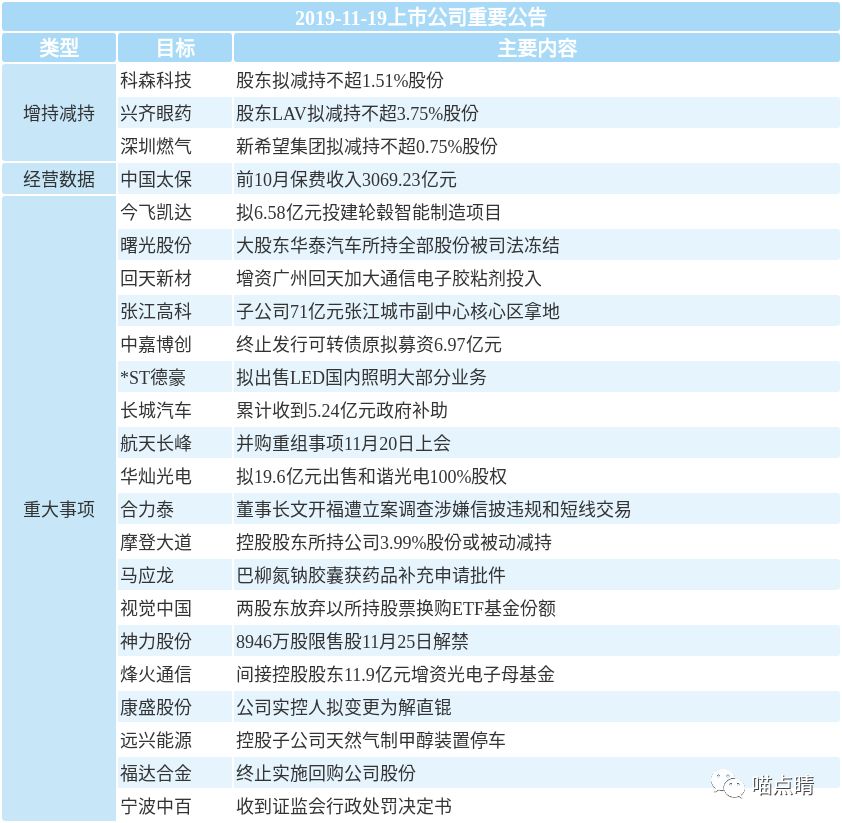
Task: Click the 福达合金 company name
Action: tap(156, 774)
